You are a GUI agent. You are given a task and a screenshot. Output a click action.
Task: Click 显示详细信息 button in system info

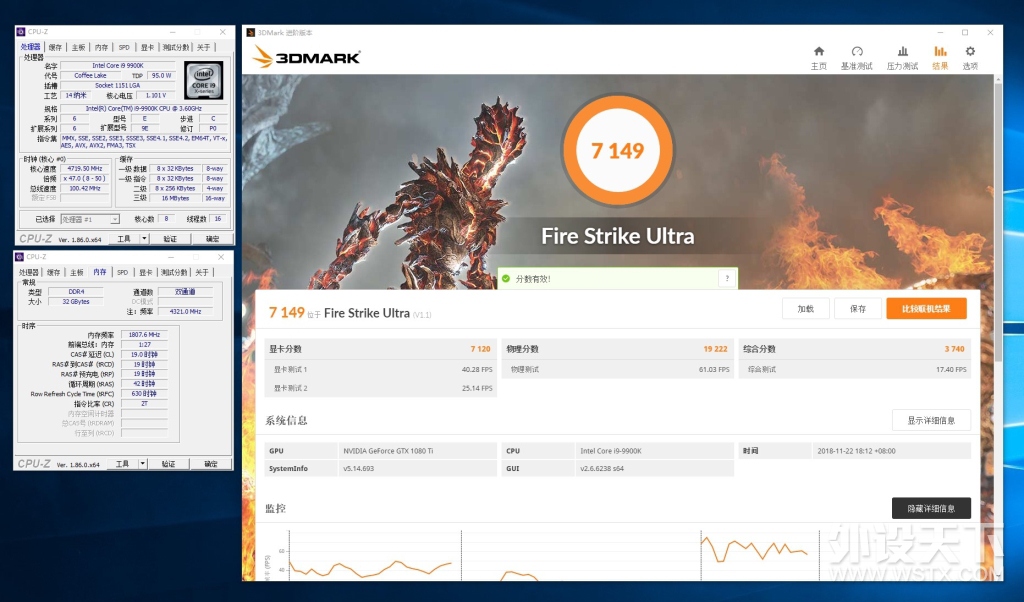(931, 420)
